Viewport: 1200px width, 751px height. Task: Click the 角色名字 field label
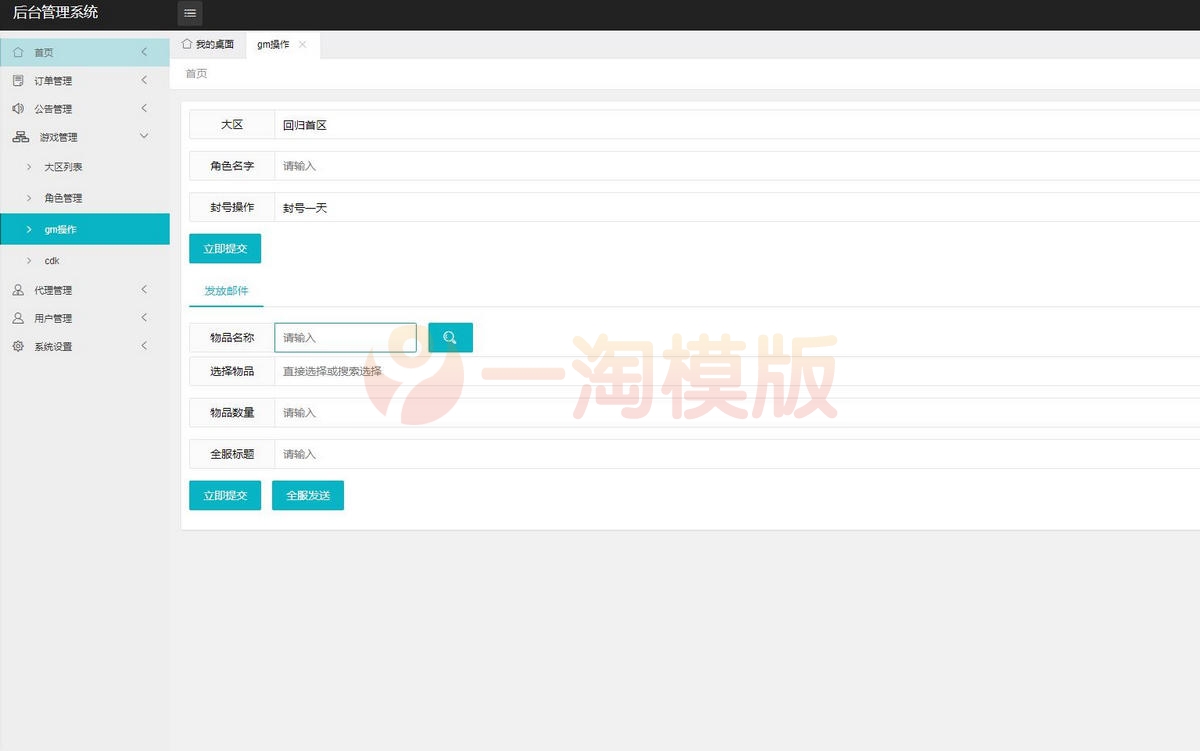pyautogui.click(x=232, y=166)
